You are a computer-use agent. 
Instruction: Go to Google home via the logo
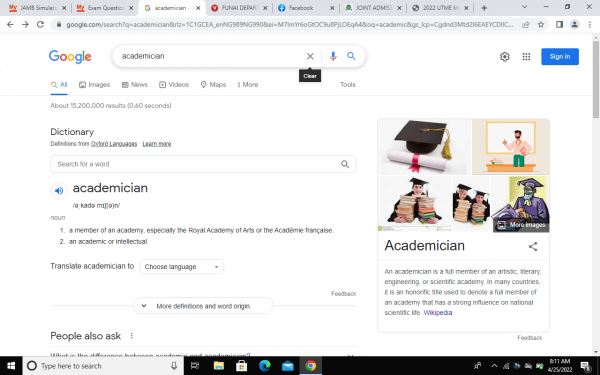tap(70, 57)
